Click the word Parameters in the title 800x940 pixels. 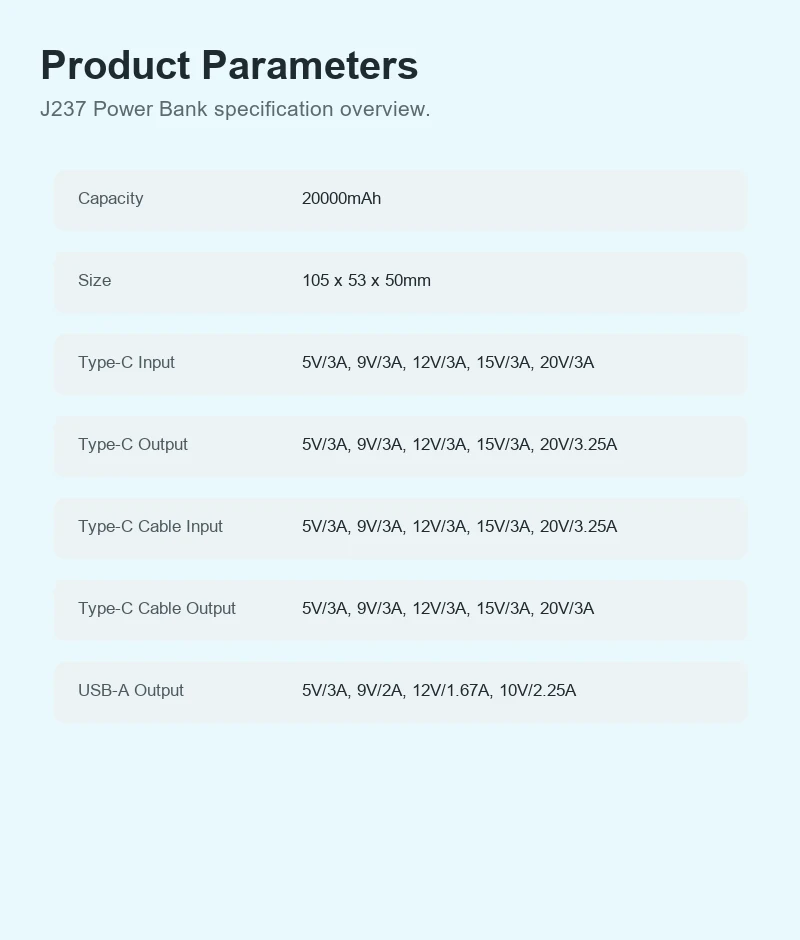309,65
